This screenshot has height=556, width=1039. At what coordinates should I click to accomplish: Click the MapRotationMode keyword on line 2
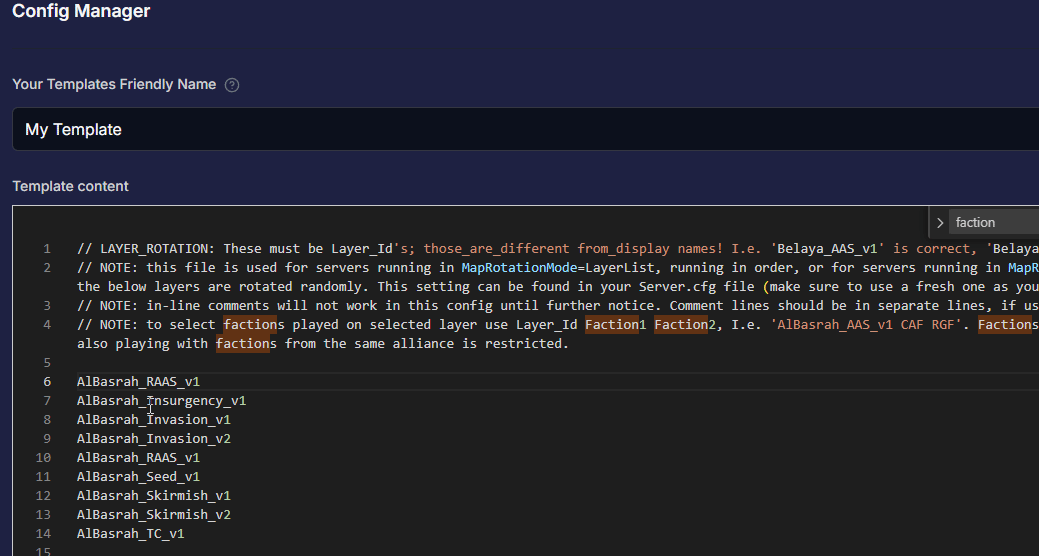tap(519, 268)
